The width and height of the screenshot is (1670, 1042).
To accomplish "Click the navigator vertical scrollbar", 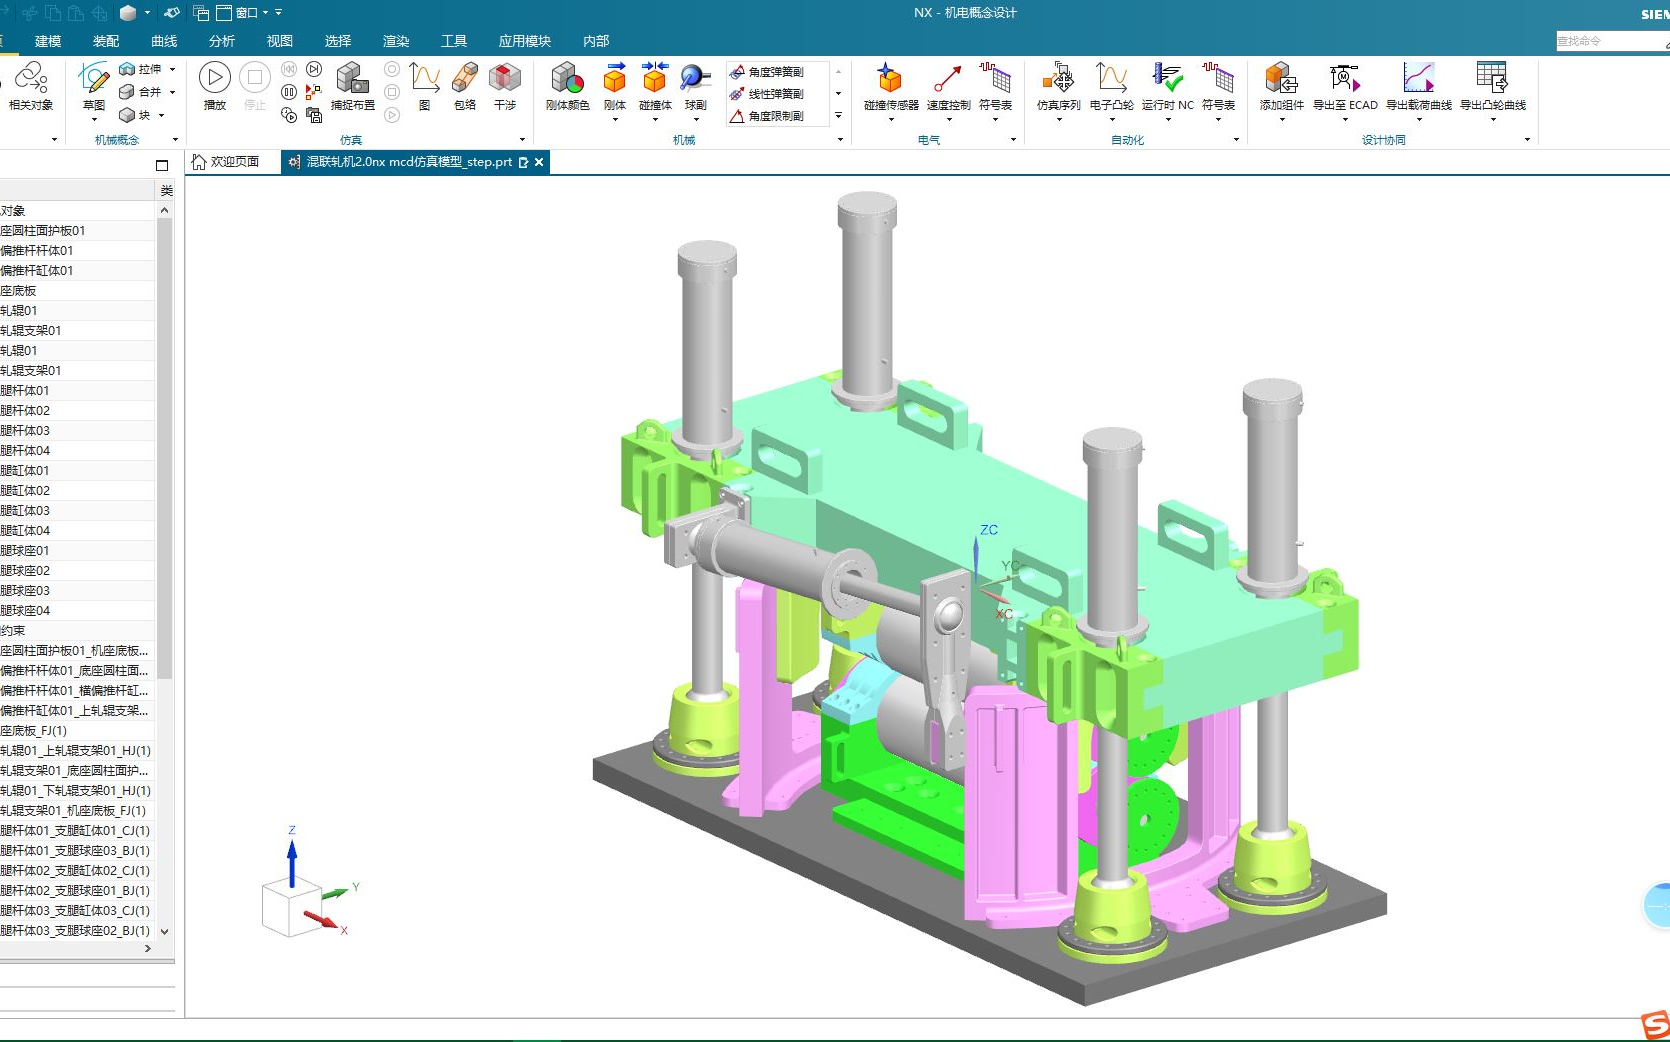I will pyautogui.click(x=165, y=448).
